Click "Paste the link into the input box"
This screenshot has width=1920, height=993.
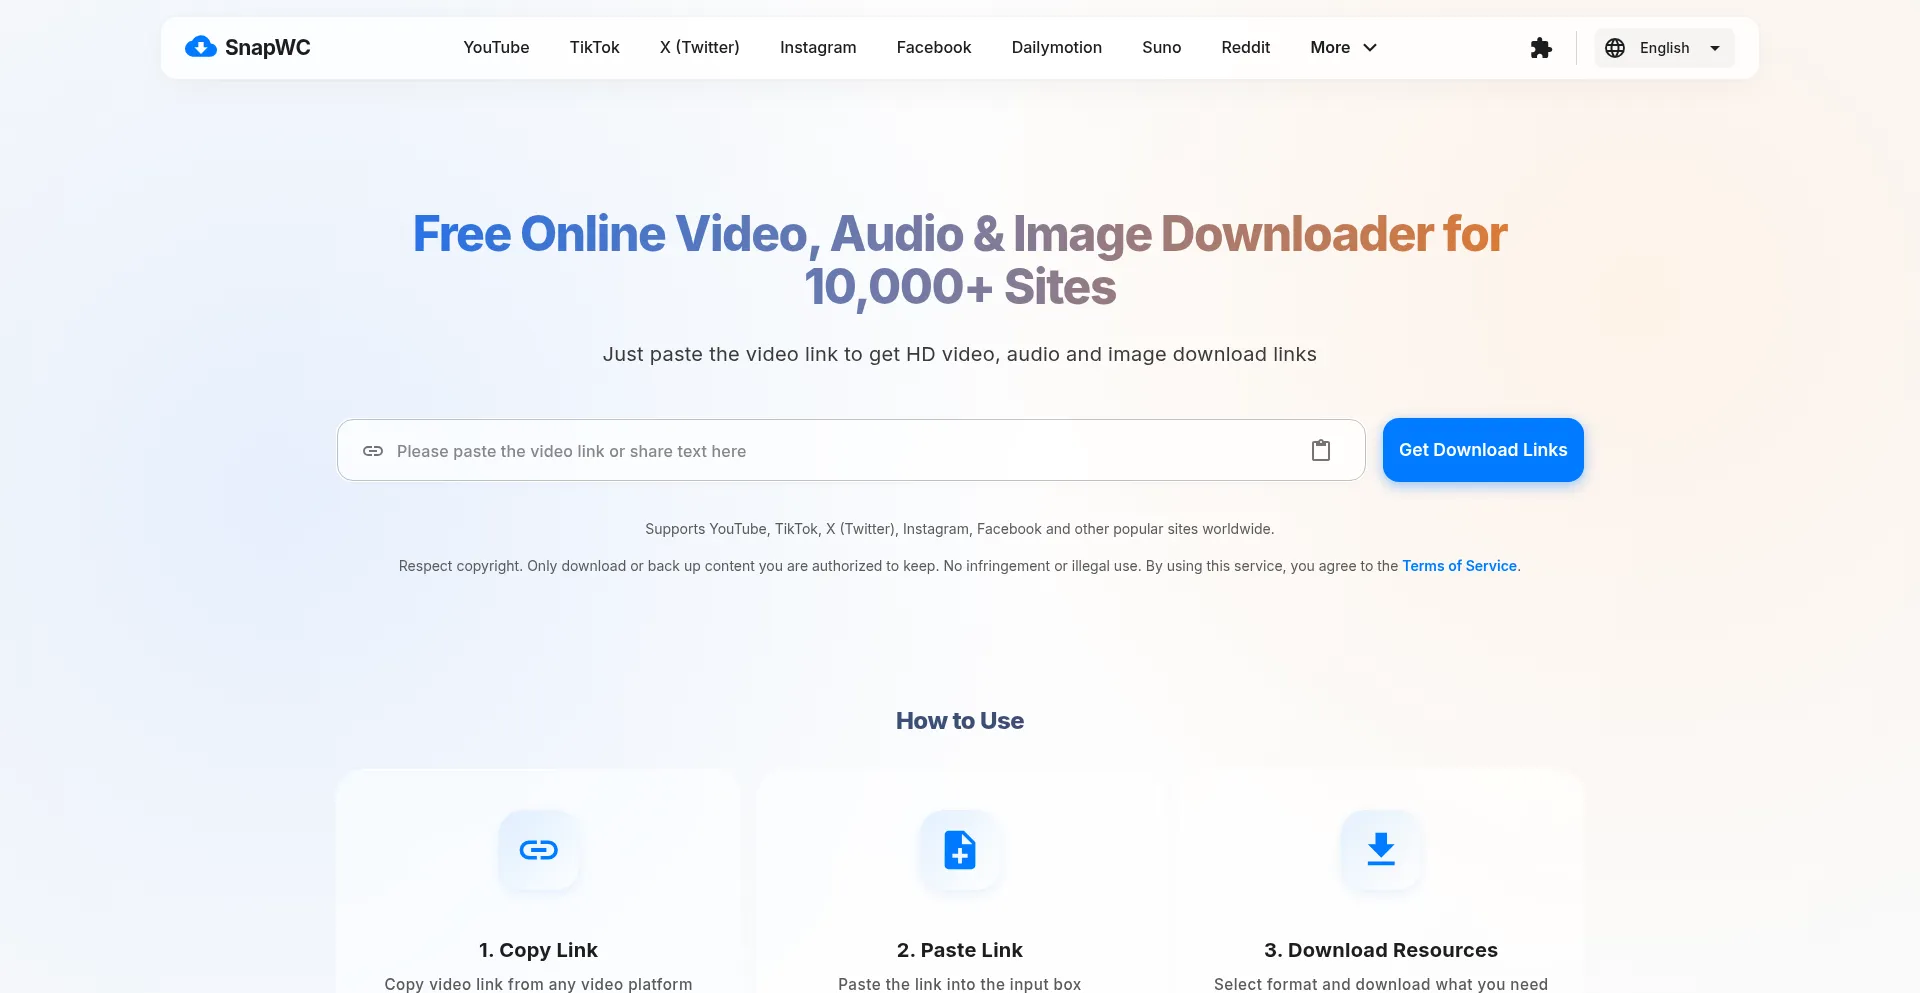(960, 984)
